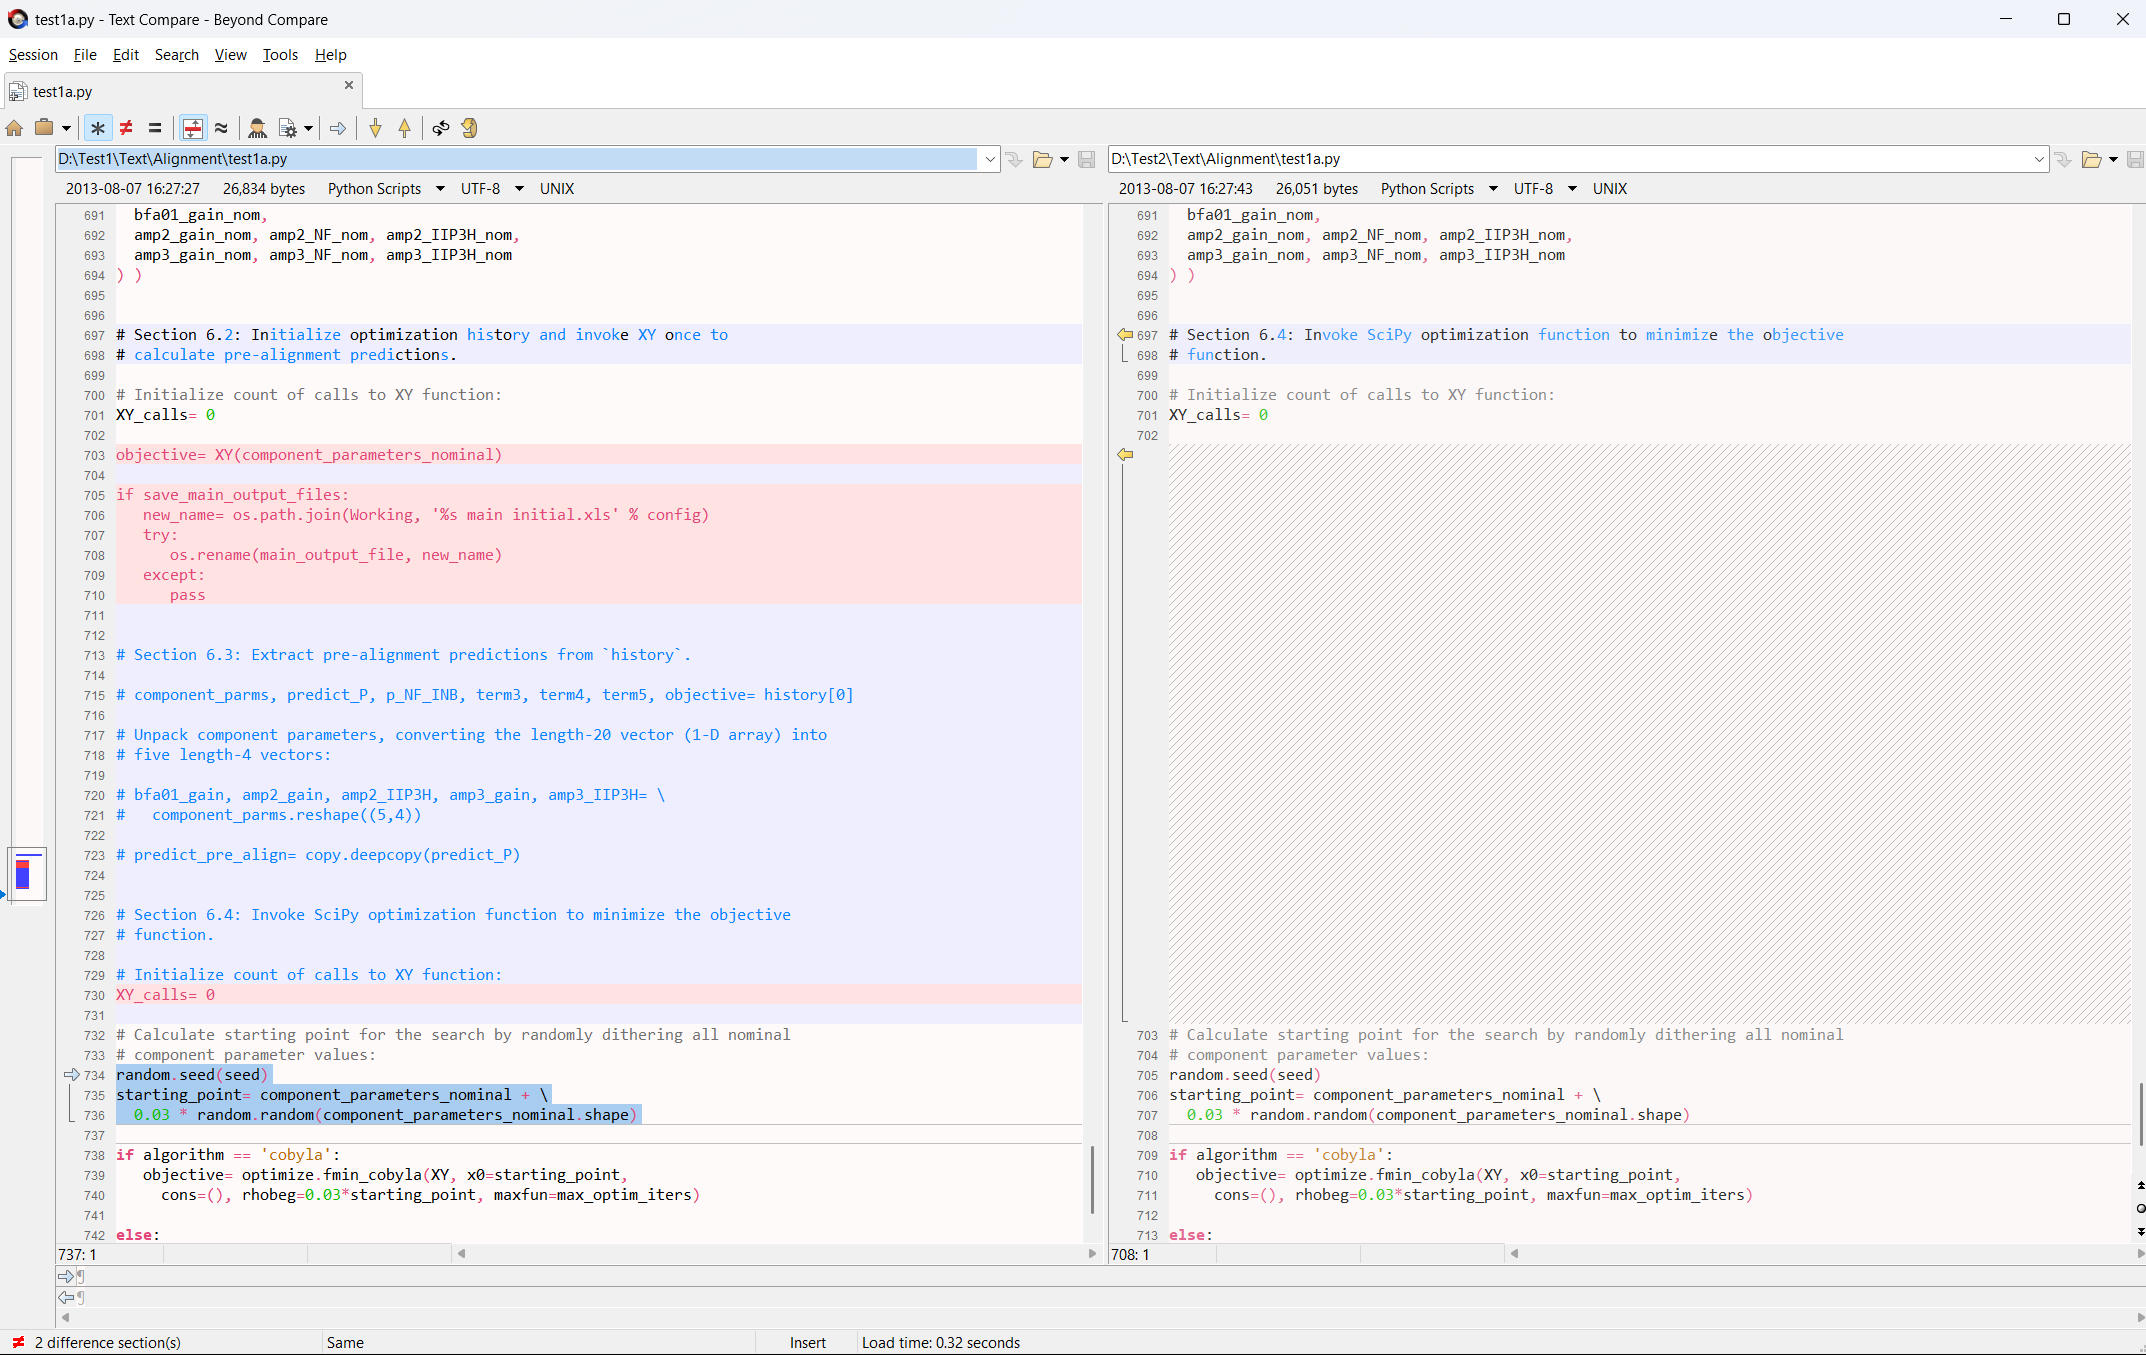Click the Format file gear icon
Image resolution: width=2146 pixels, height=1355 pixels.
(287, 128)
